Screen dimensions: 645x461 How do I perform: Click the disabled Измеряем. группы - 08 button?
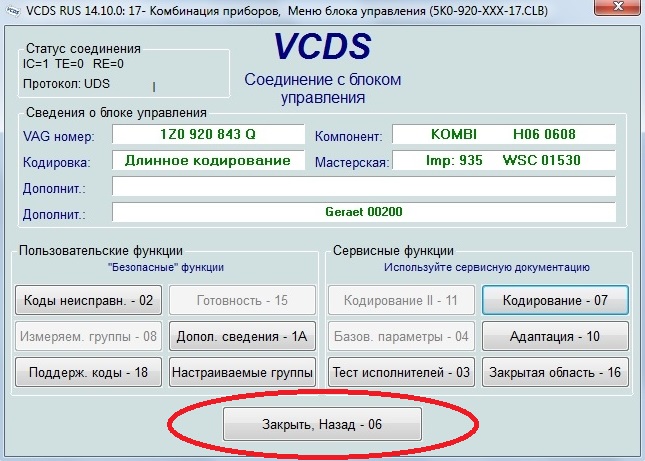pyautogui.click(x=88, y=336)
